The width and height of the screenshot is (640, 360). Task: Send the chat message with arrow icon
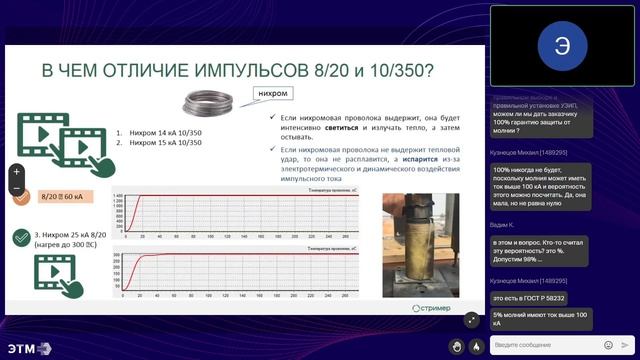point(625,345)
